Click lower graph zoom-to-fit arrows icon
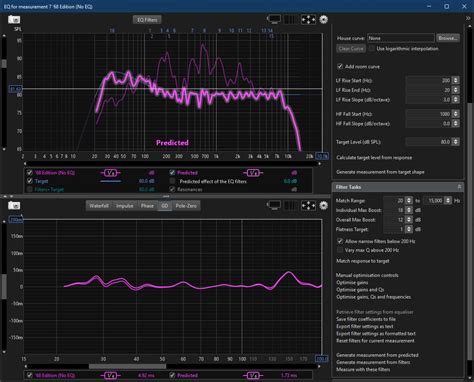The width and height of the screenshot is (474, 382). pyautogui.click(x=308, y=206)
